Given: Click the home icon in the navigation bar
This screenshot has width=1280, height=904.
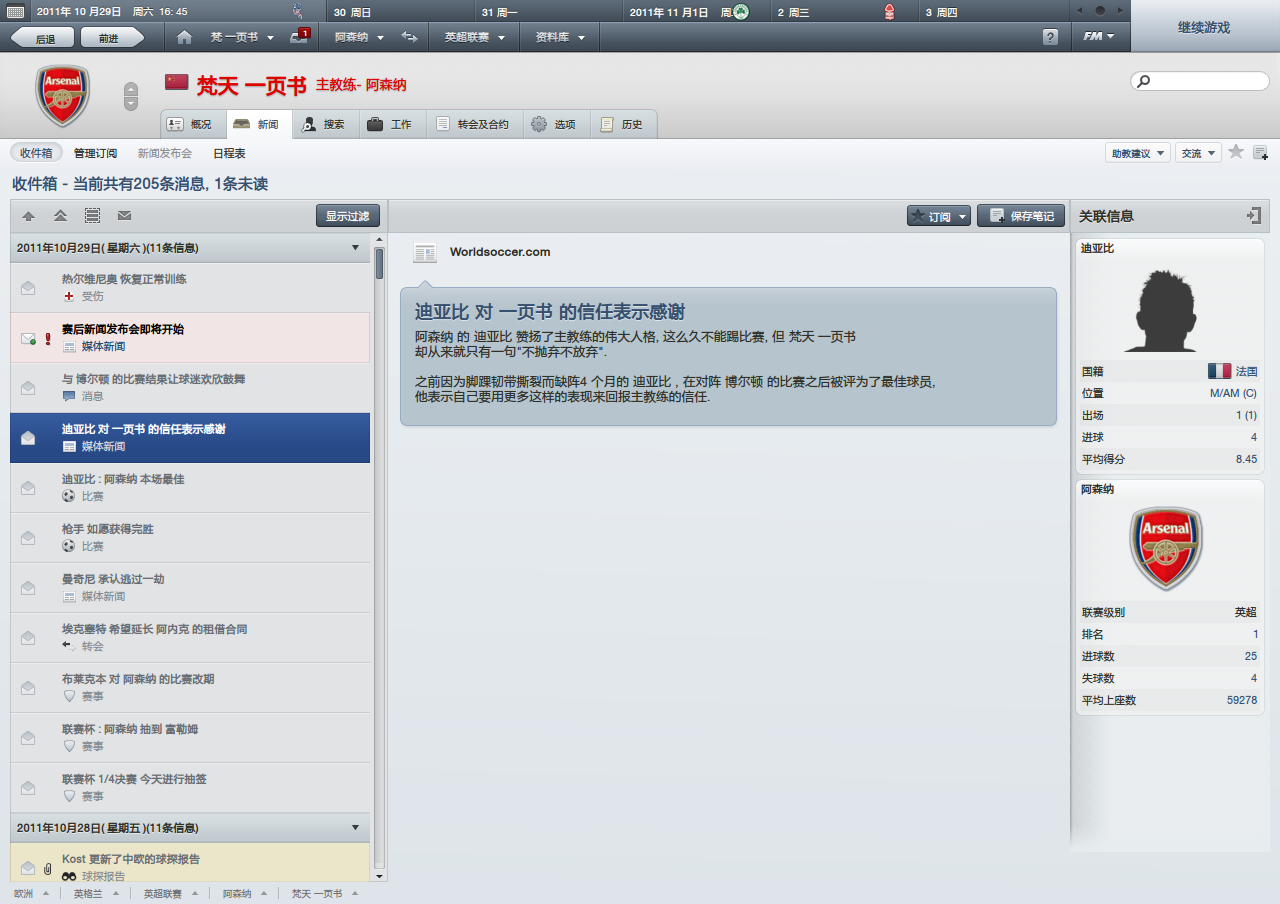Looking at the screenshot, I should [x=184, y=37].
